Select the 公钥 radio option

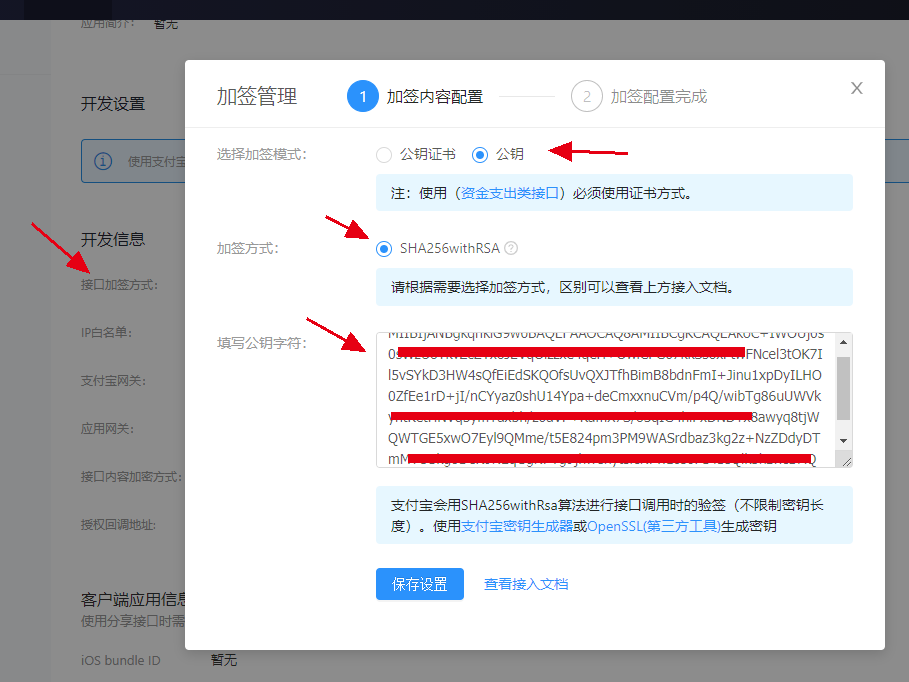tap(479, 155)
